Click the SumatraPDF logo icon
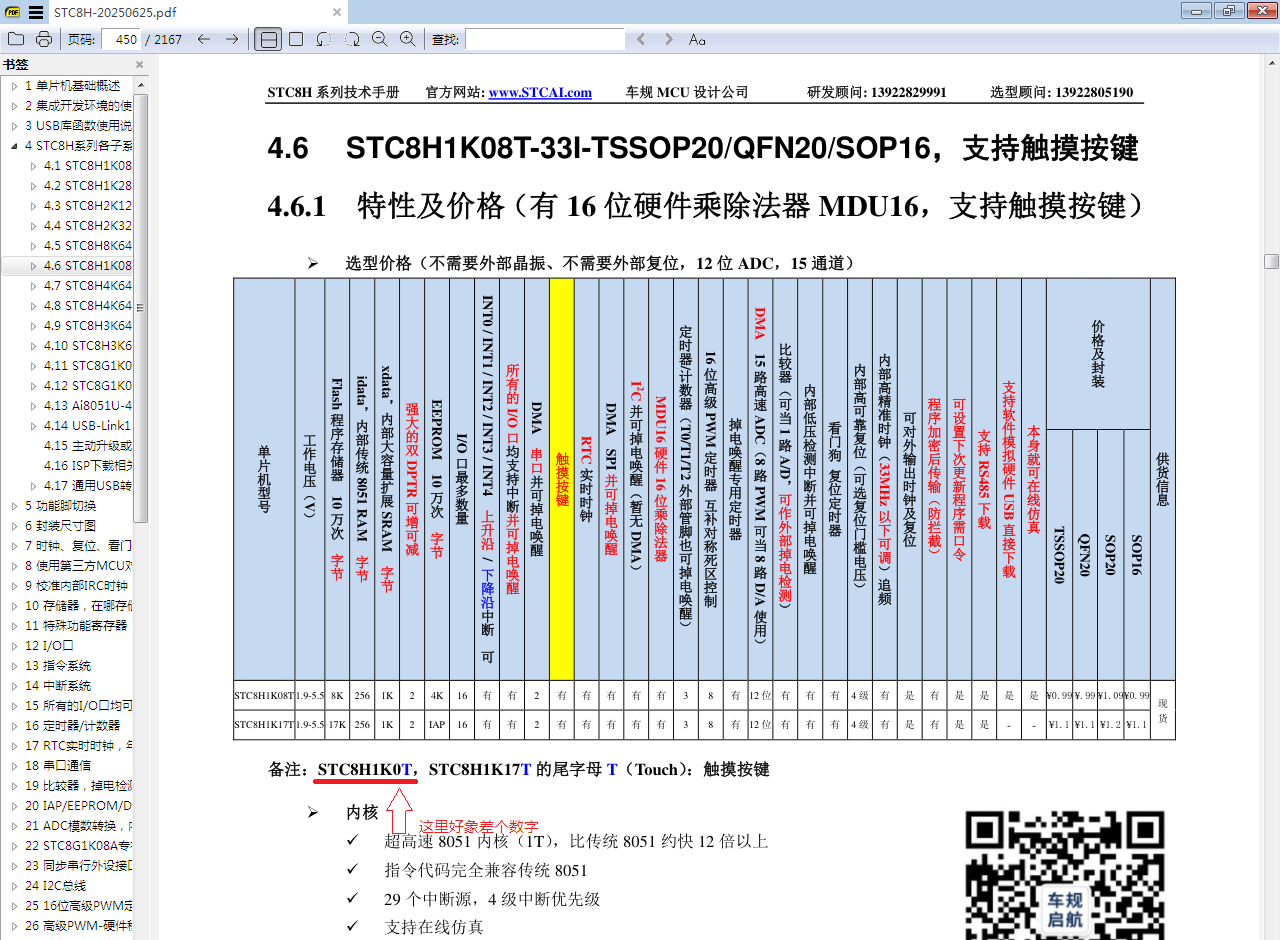 pyautogui.click(x=12, y=12)
